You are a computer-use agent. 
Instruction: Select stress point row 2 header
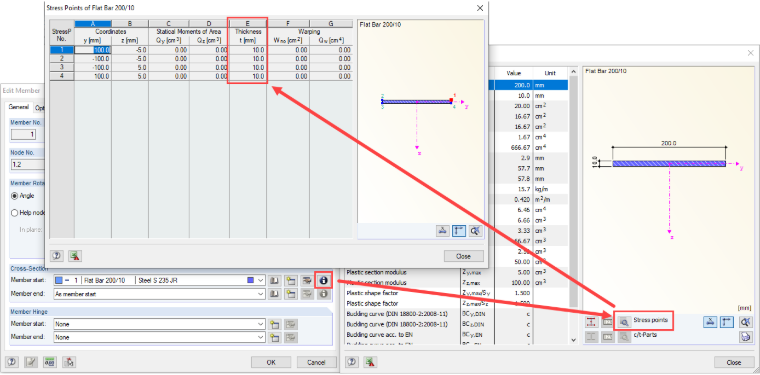tap(62, 59)
